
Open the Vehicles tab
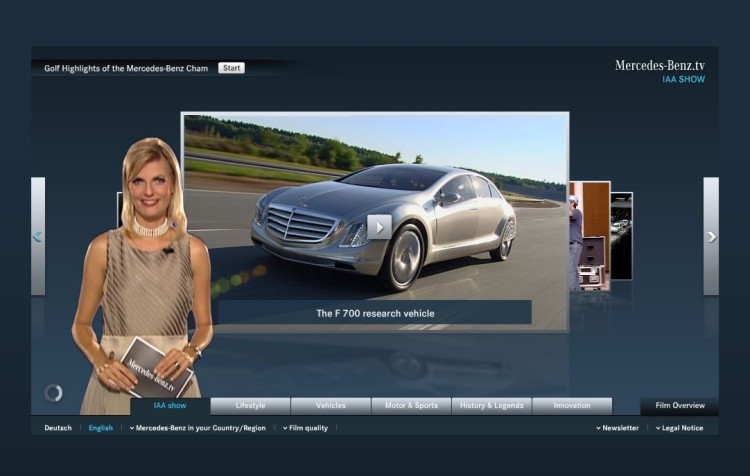click(331, 406)
